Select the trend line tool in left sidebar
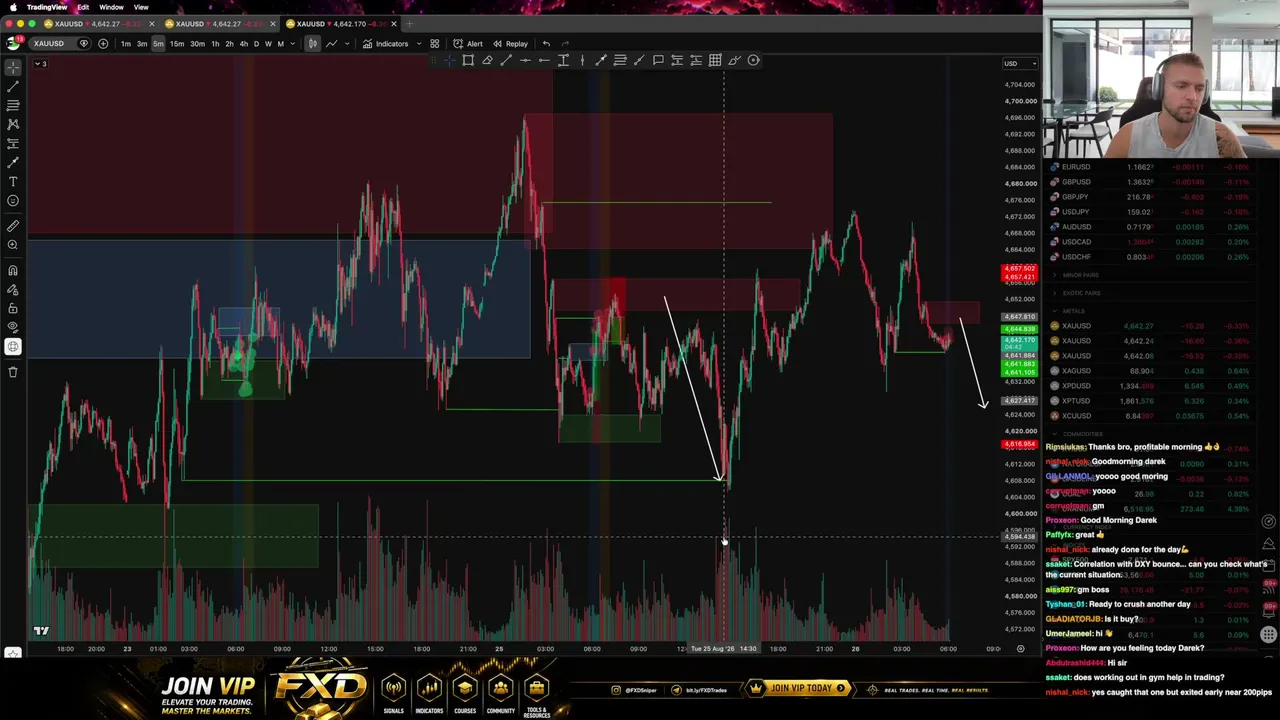The image size is (1280, 720). point(13,86)
